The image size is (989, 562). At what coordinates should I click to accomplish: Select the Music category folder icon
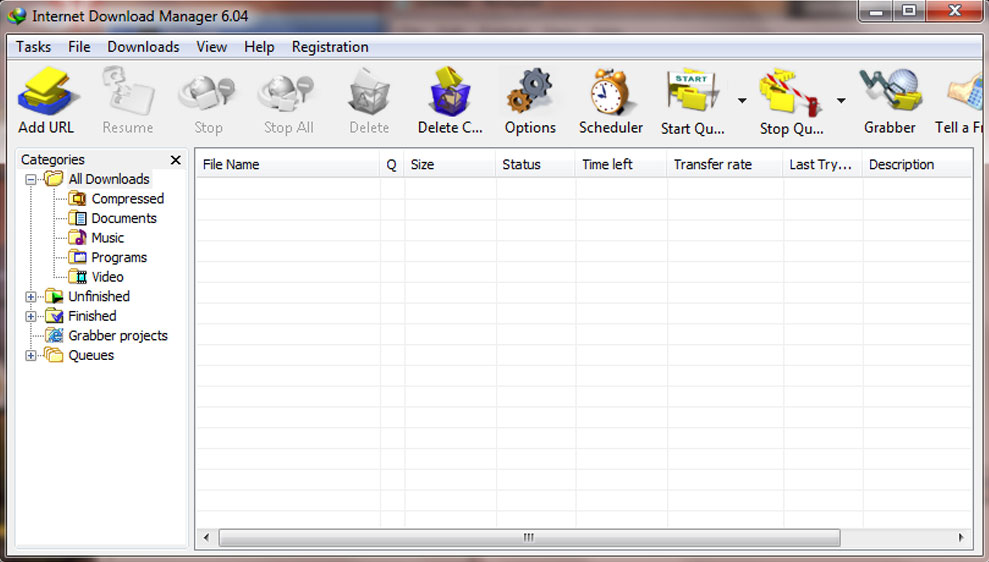pos(78,238)
